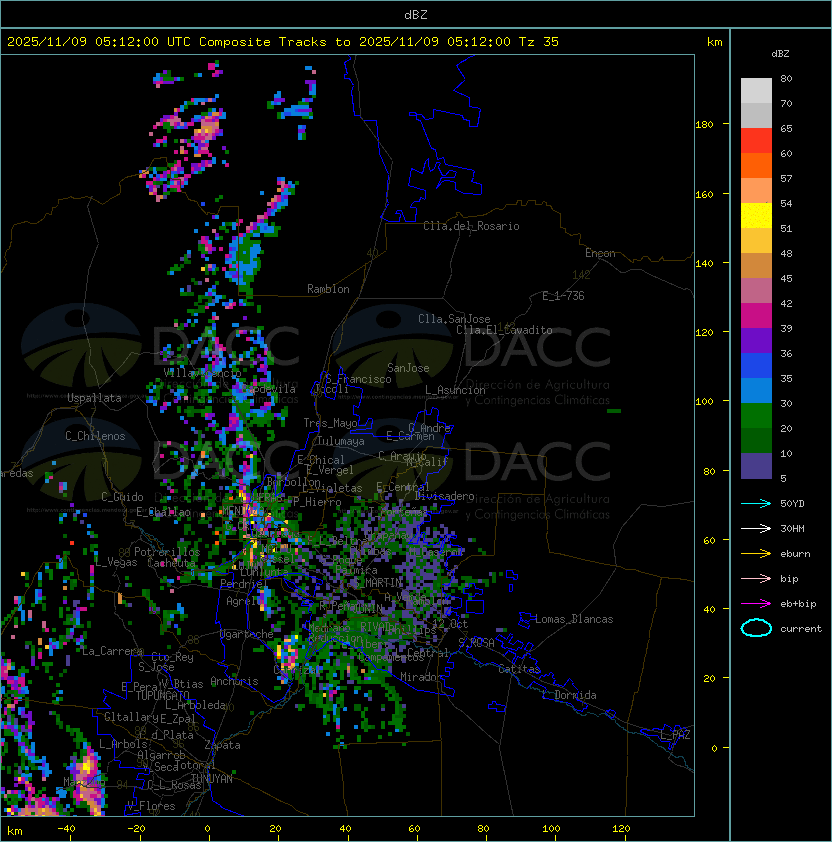Image resolution: width=832 pixels, height=842 pixels.
Task: Click the 'C_Chilenos' map label
Action: [x=95, y=436]
